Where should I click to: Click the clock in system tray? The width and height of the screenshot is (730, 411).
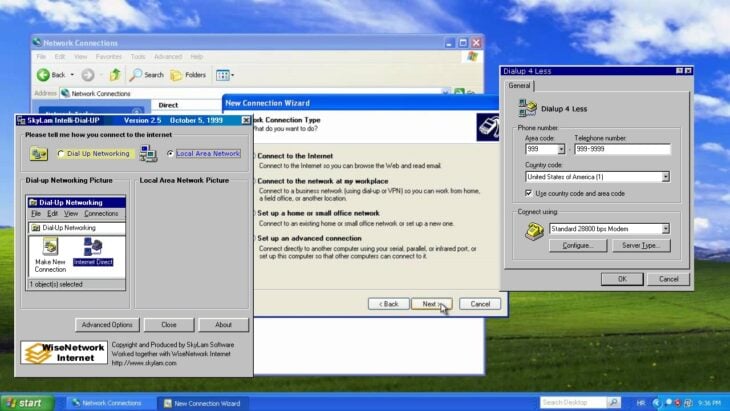(x=710, y=403)
